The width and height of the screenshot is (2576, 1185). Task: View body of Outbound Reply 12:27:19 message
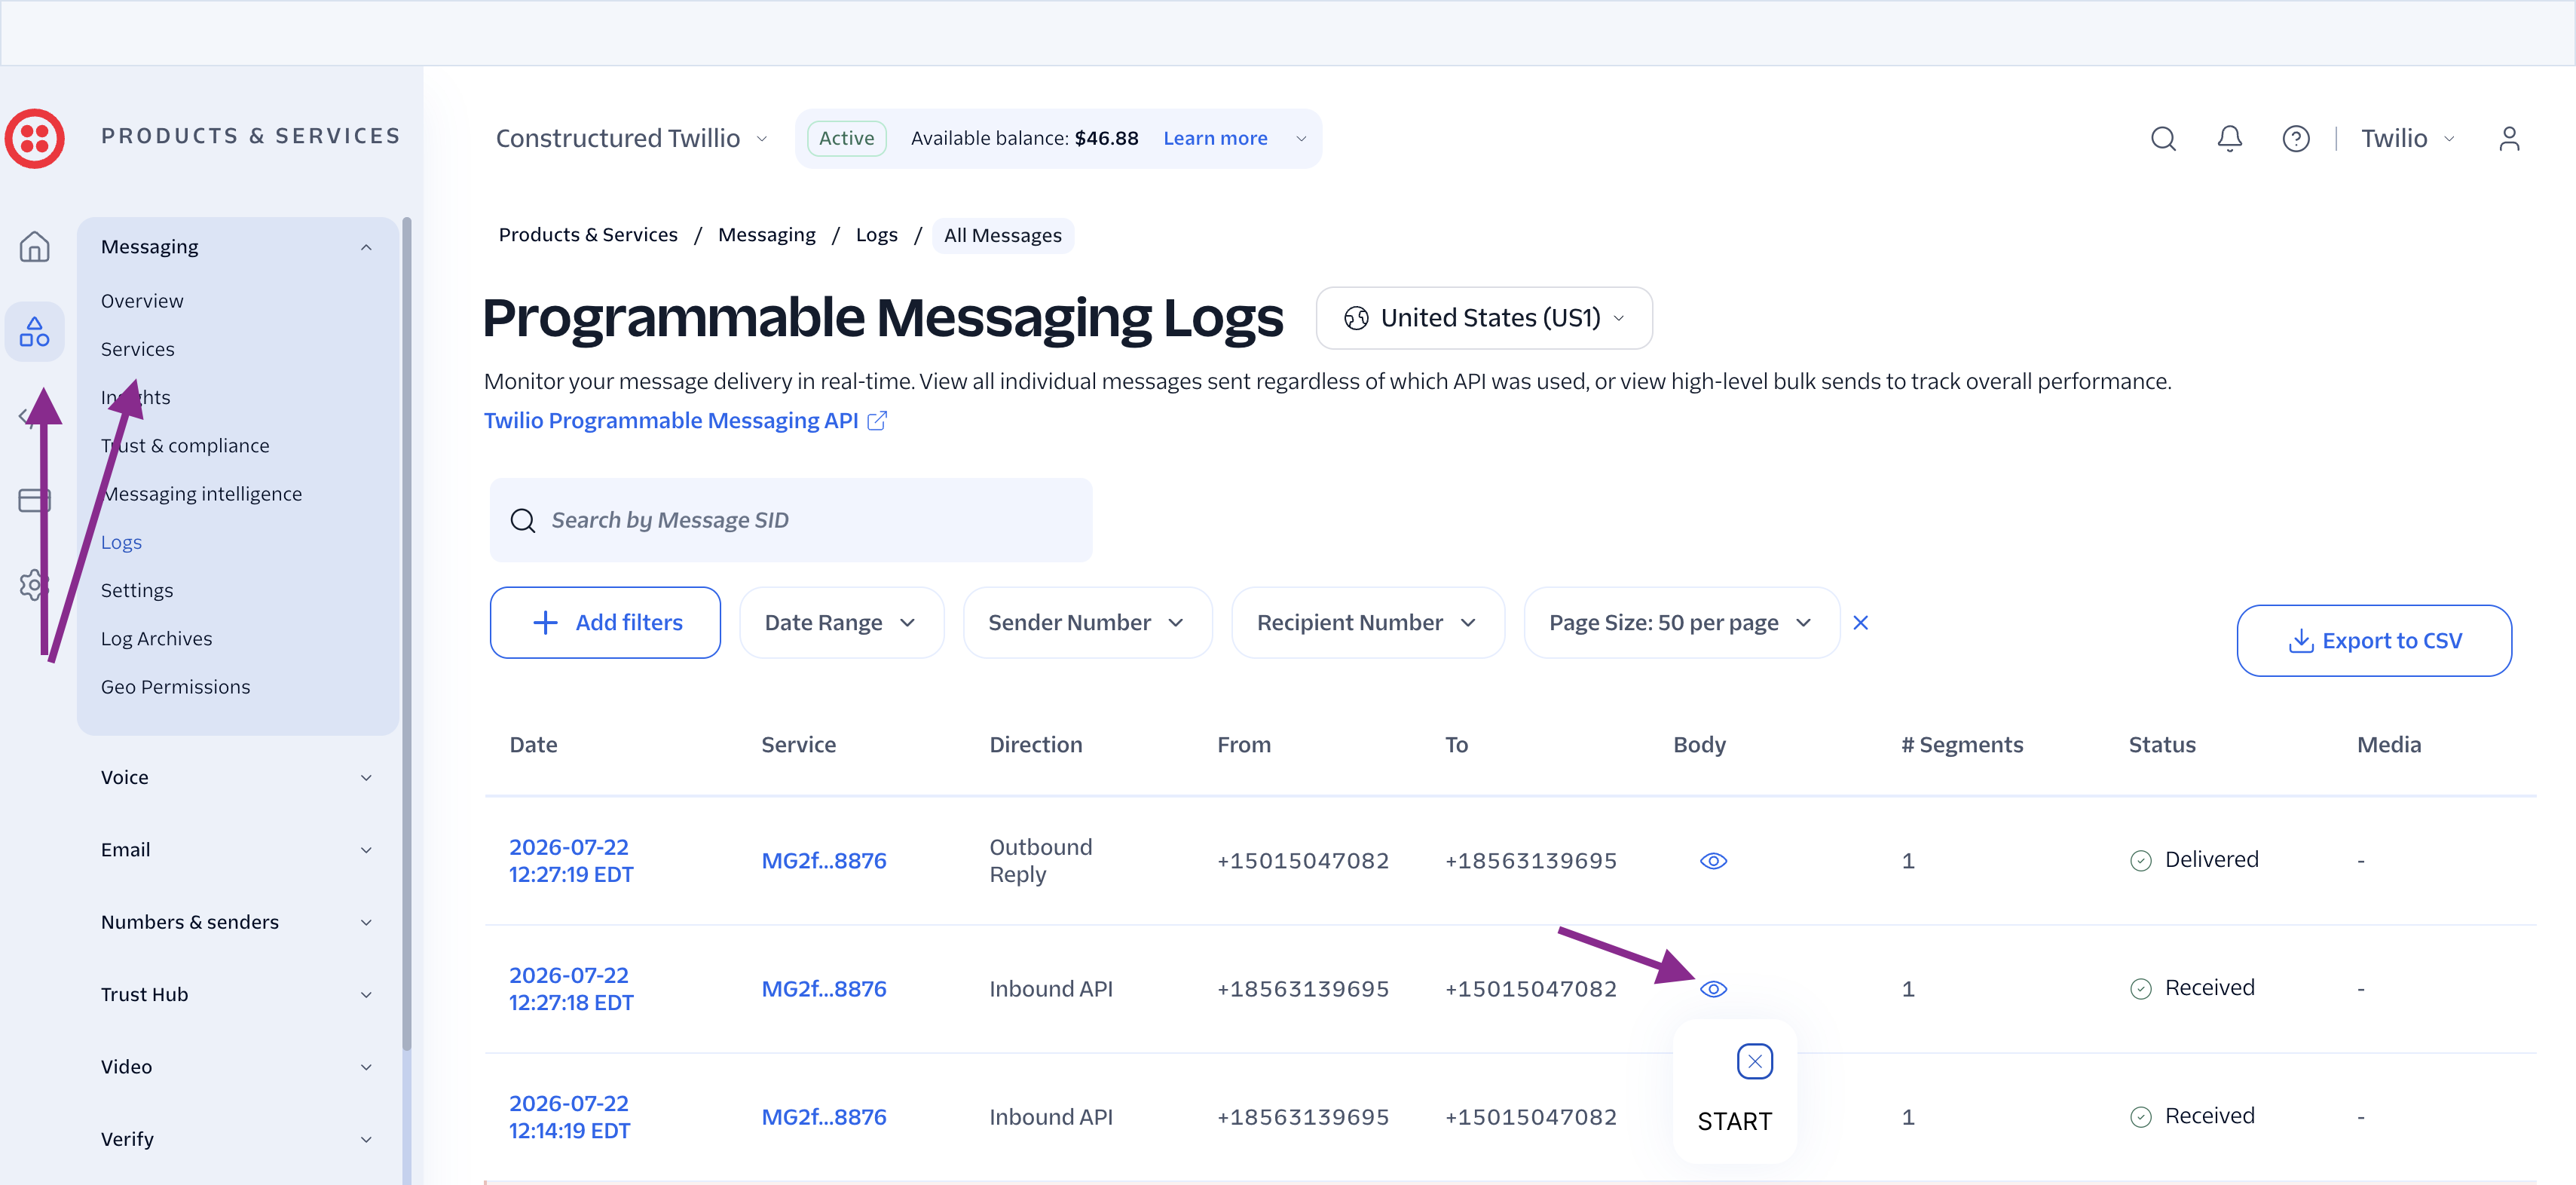point(1713,861)
